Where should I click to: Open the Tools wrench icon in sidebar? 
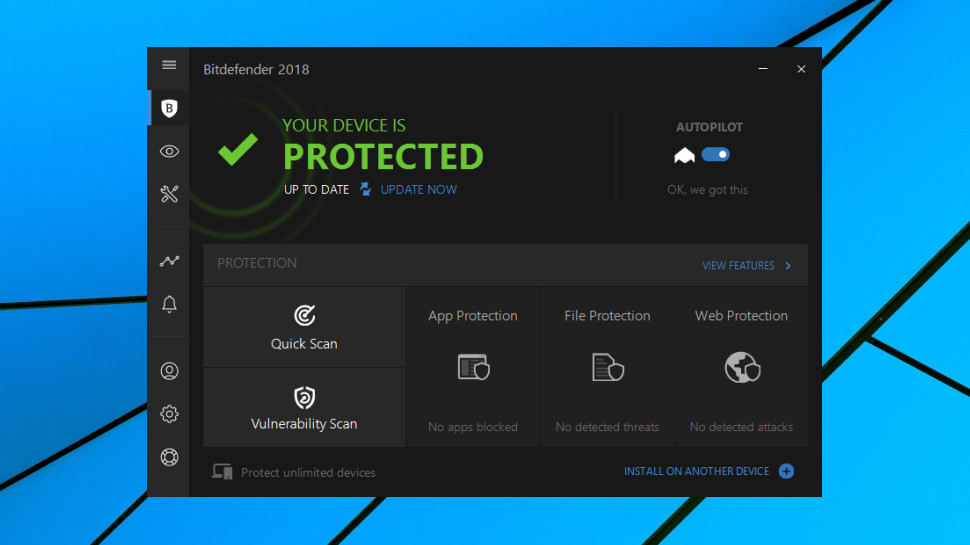point(169,194)
